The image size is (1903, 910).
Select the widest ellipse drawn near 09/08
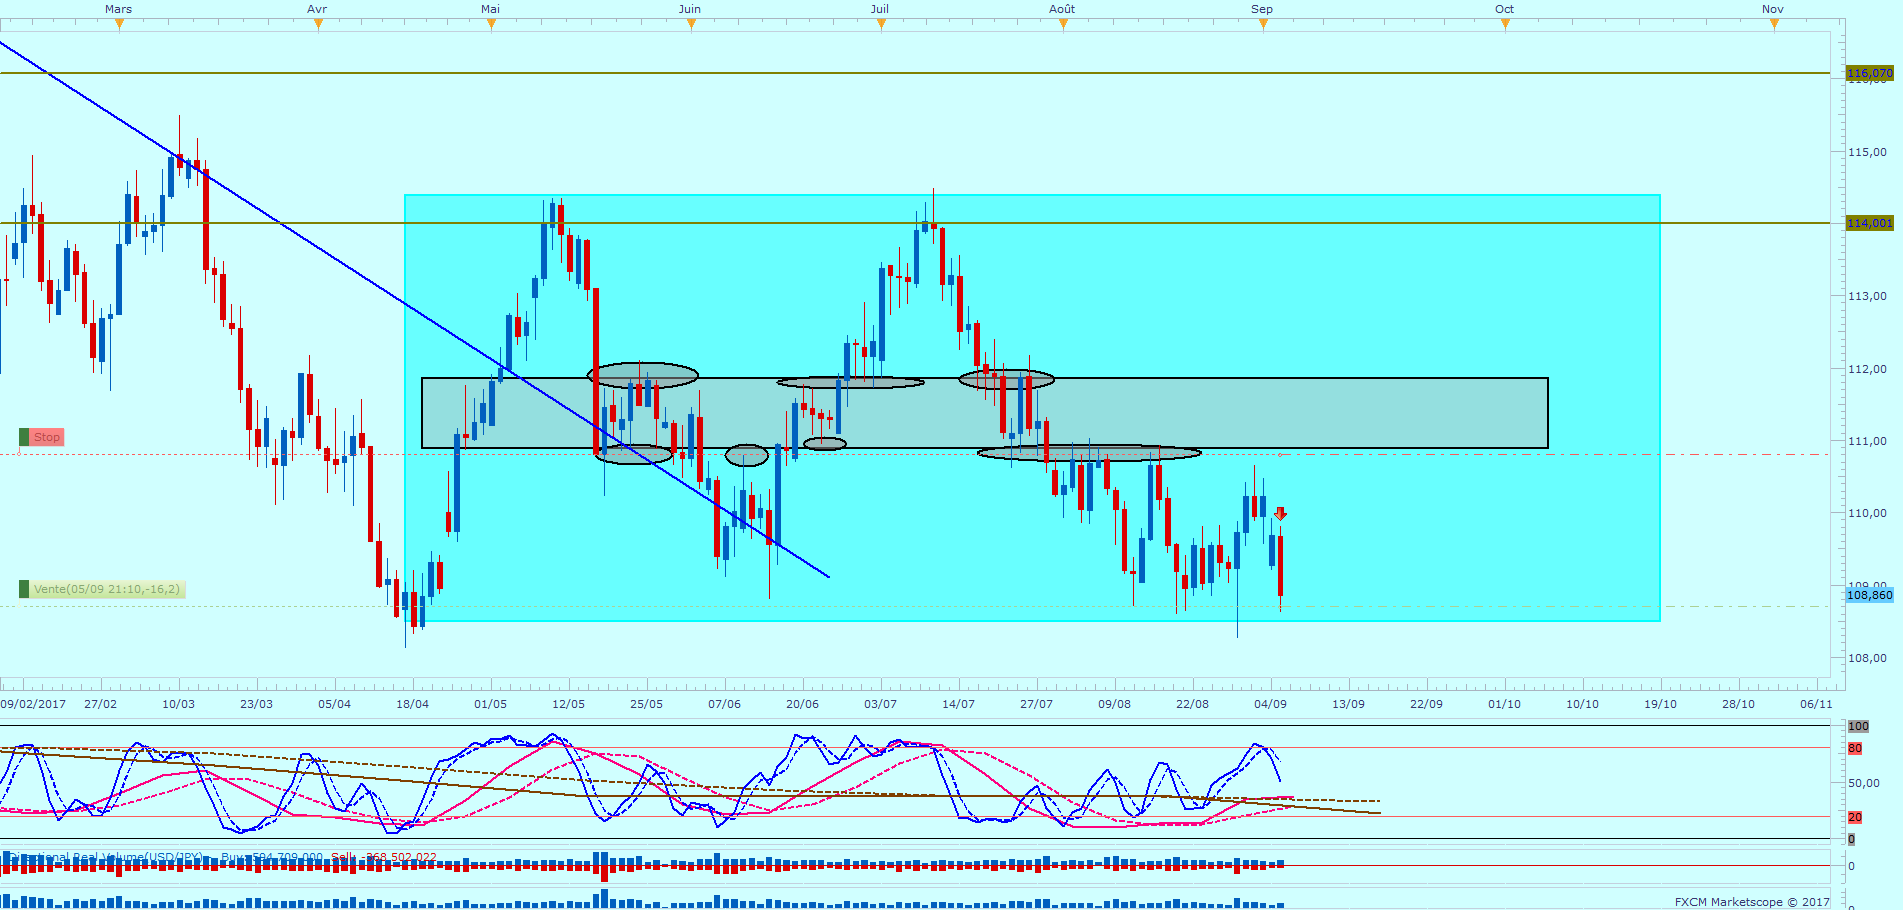1089,453
